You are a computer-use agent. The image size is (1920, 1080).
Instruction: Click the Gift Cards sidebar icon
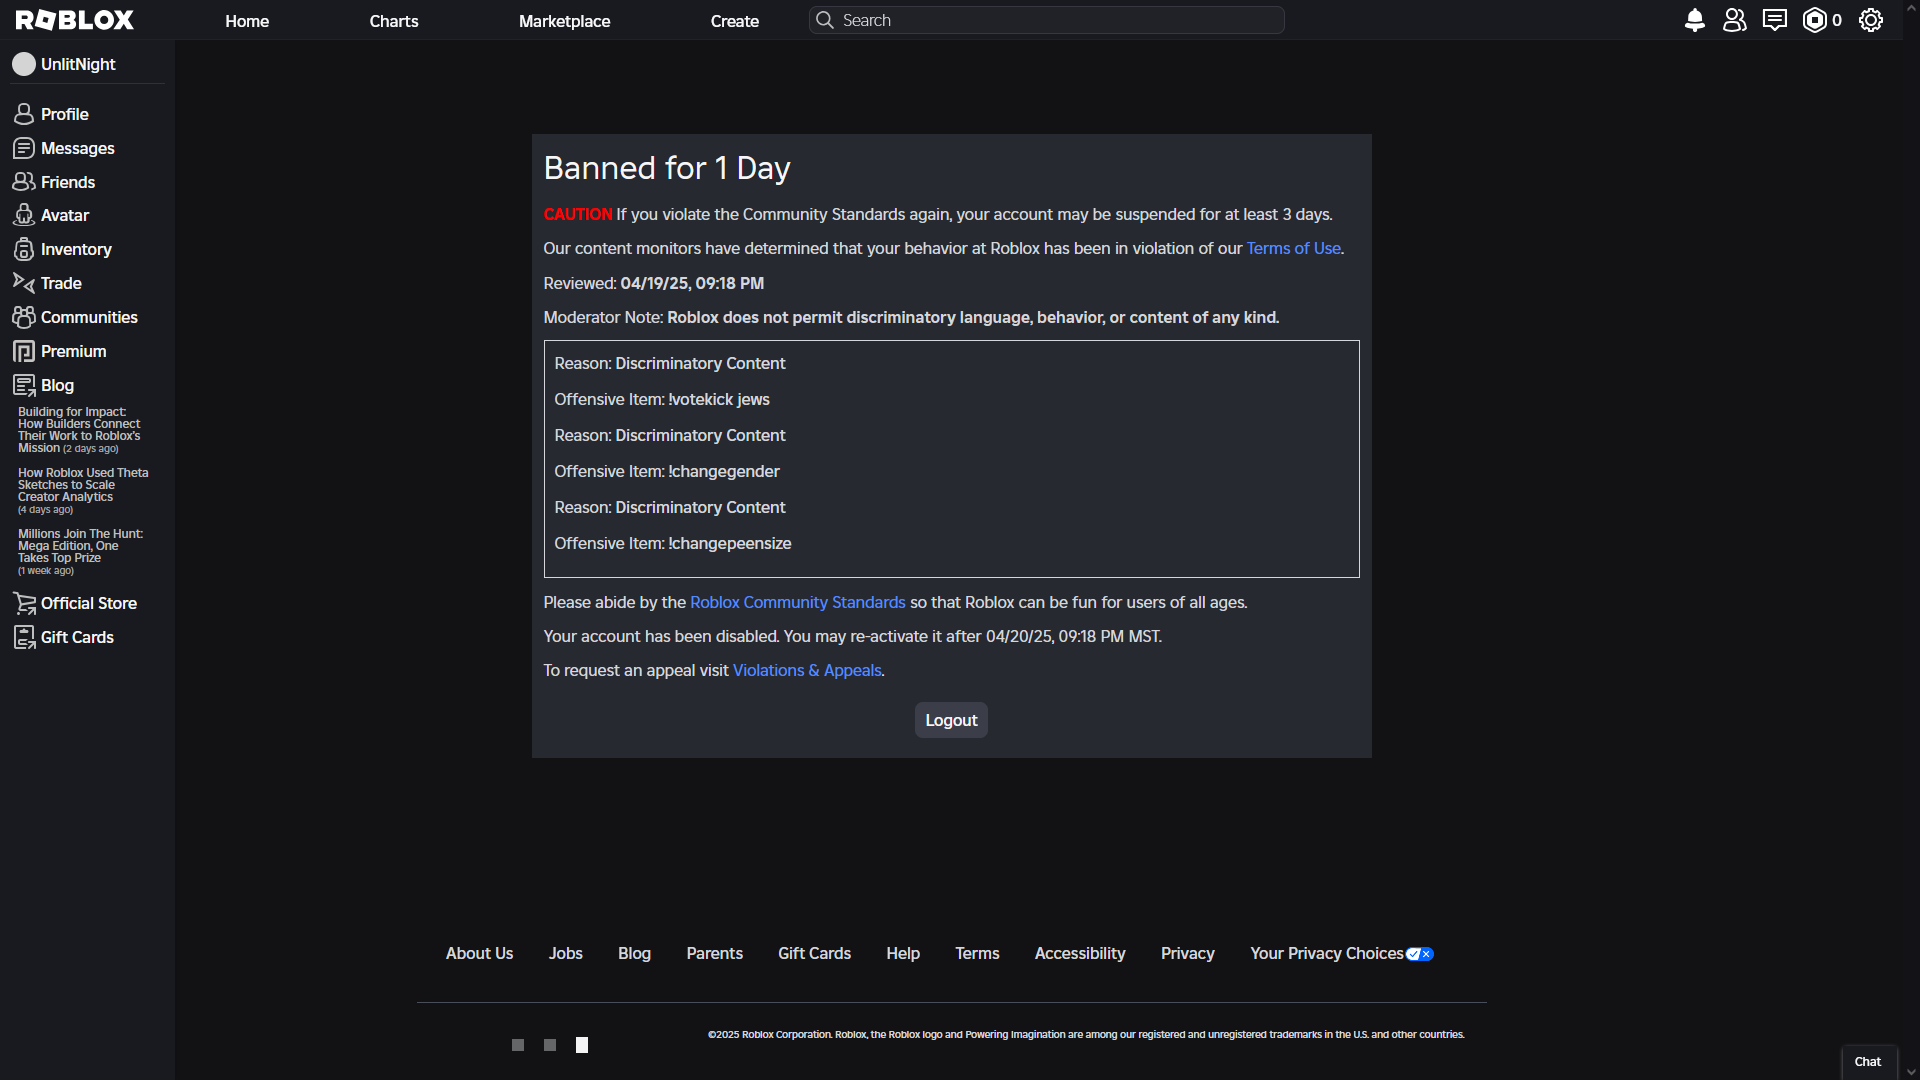[x=24, y=637]
